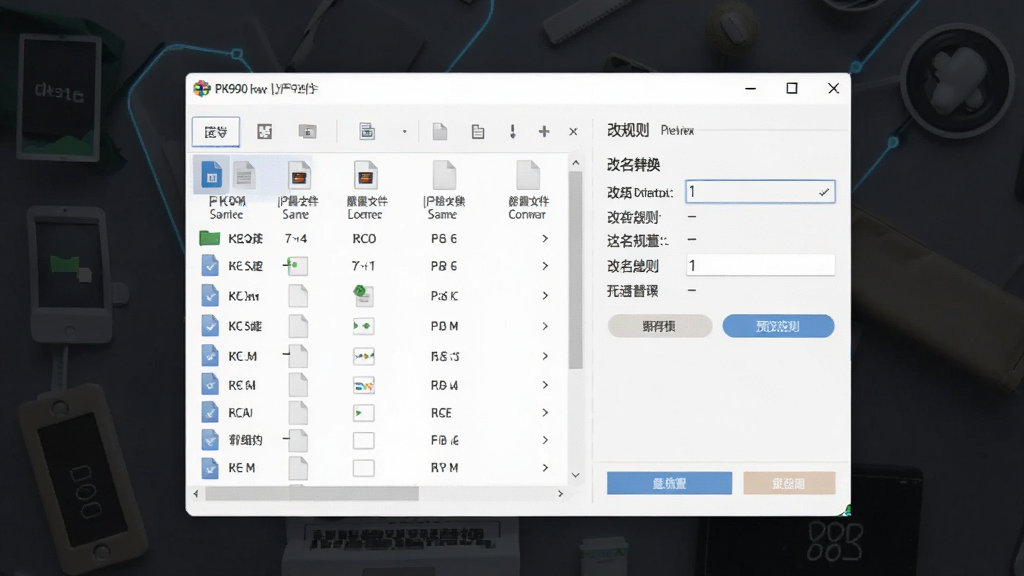Click the outlined text button in the toolbar

click(x=216, y=132)
